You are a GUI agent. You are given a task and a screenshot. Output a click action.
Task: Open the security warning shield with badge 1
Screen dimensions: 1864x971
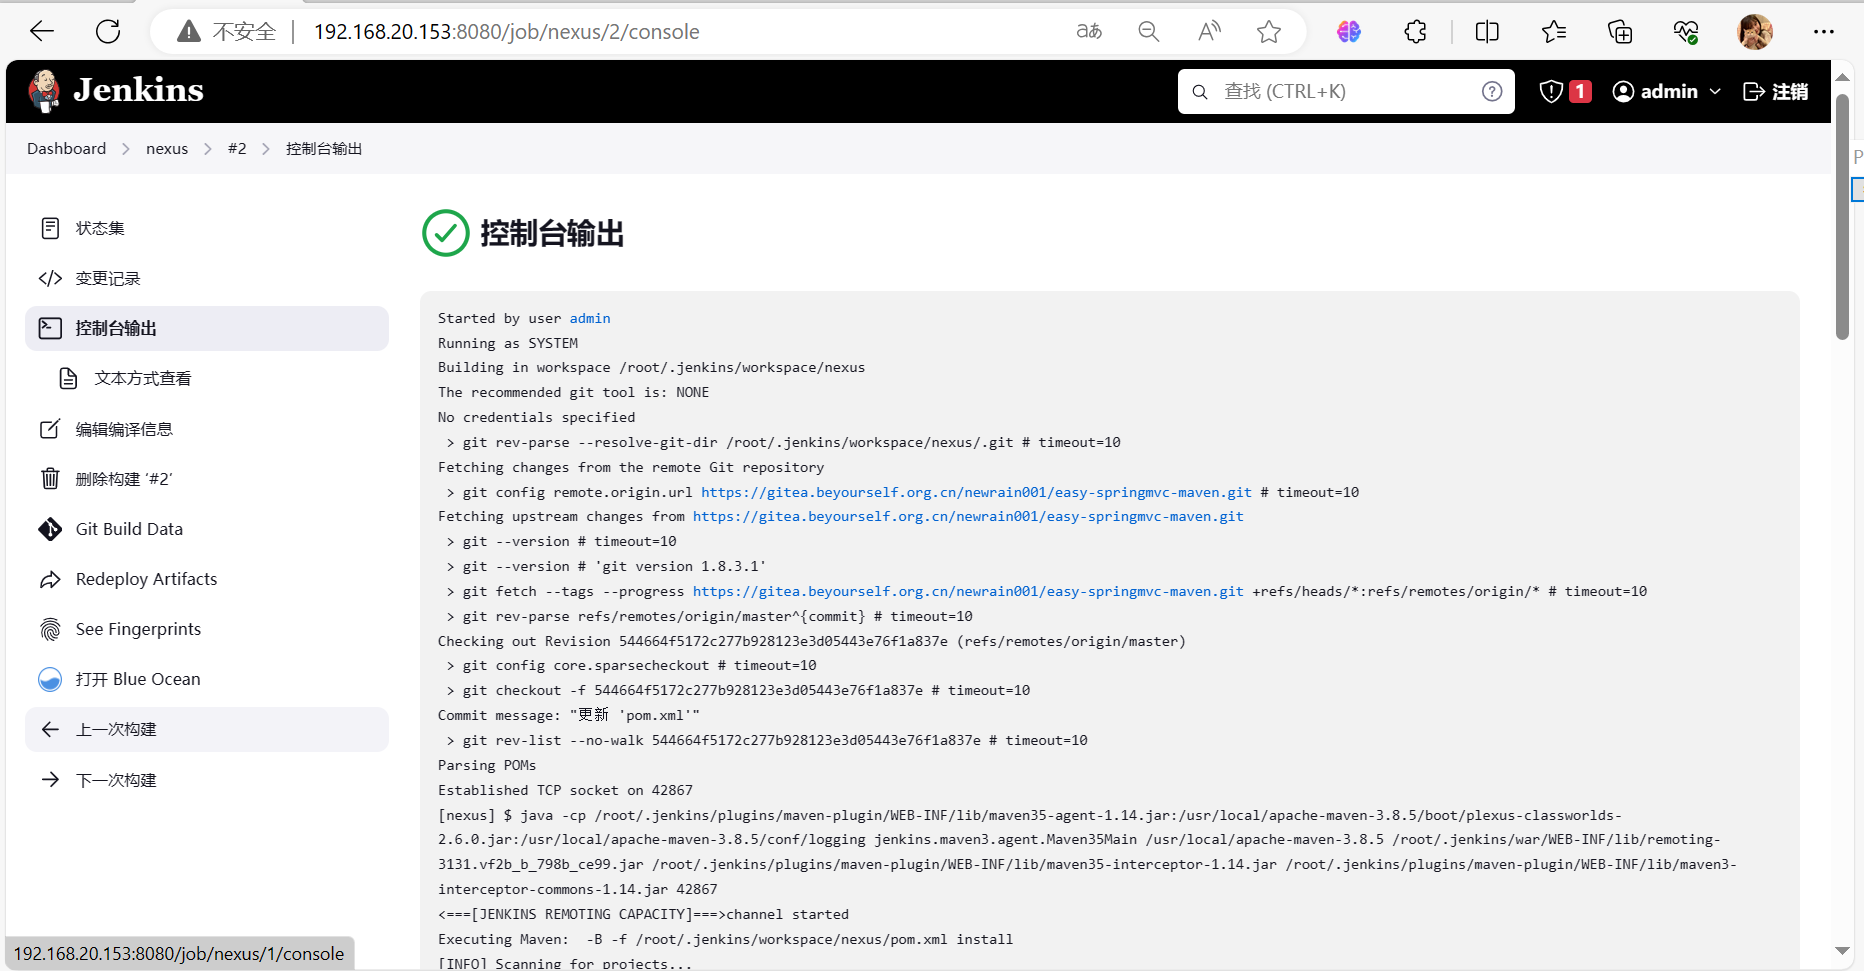pyautogui.click(x=1565, y=91)
